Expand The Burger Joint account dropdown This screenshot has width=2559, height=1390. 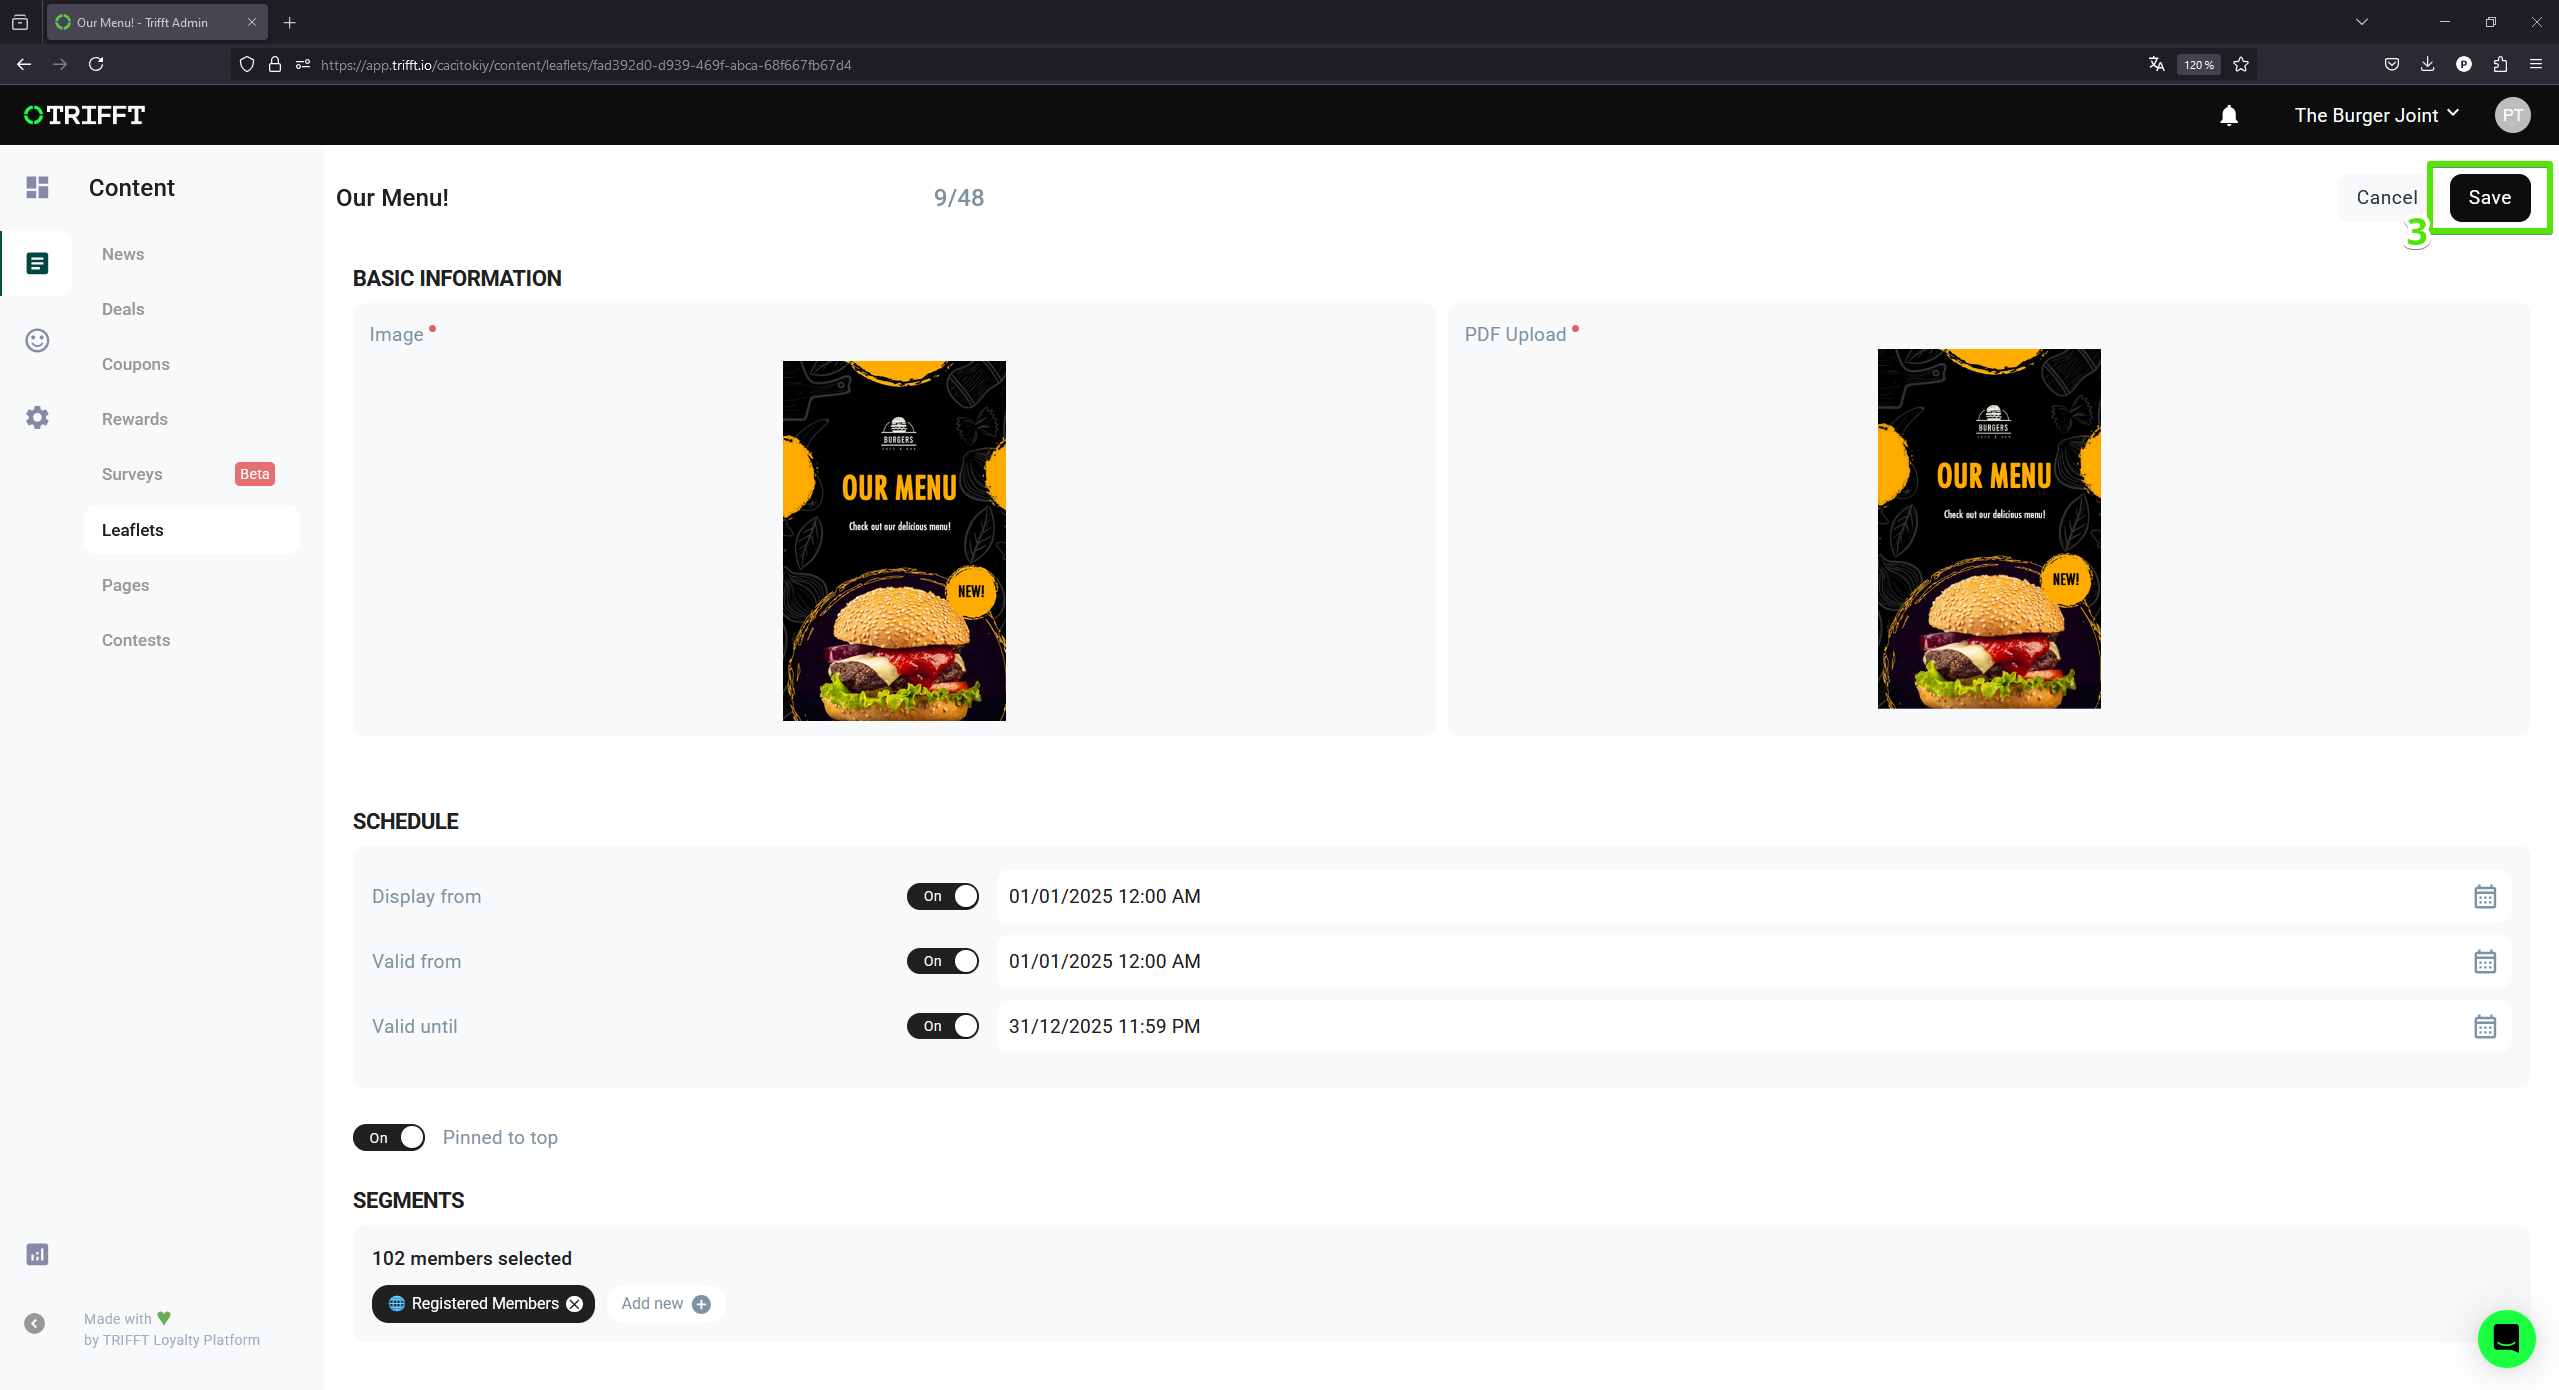[2376, 116]
